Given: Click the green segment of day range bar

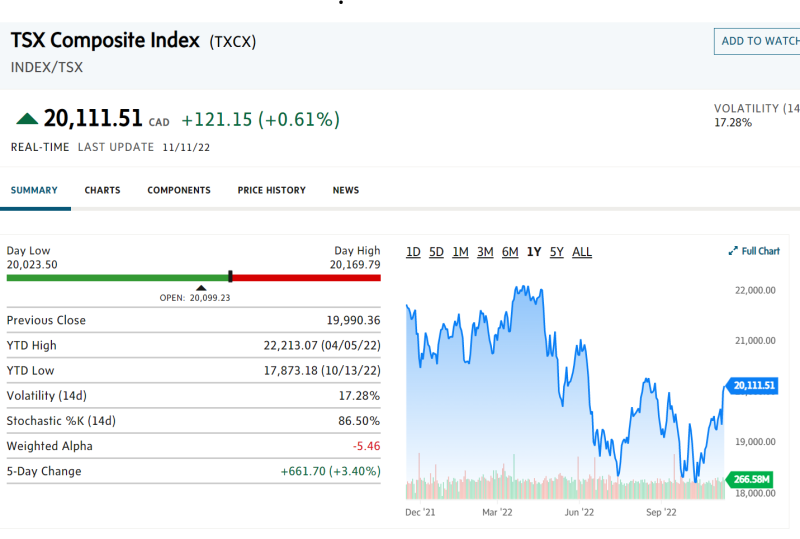Looking at the screenshot, I should [117, 278].
